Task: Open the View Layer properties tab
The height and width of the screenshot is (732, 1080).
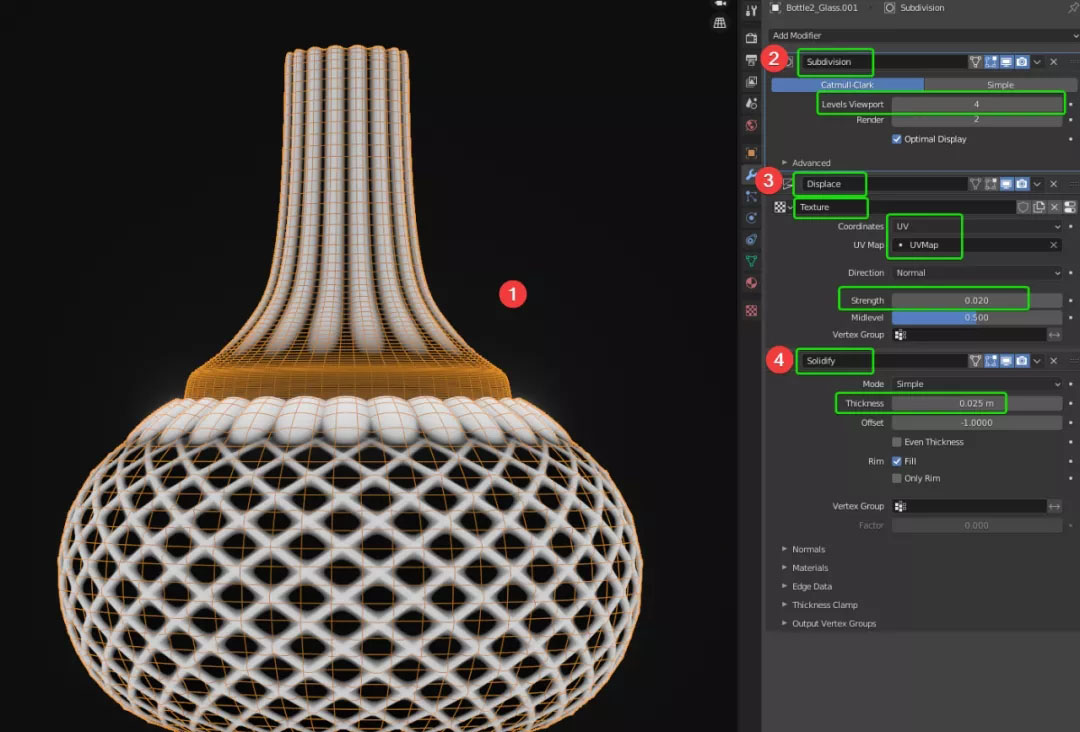Action: click(751, 81)
